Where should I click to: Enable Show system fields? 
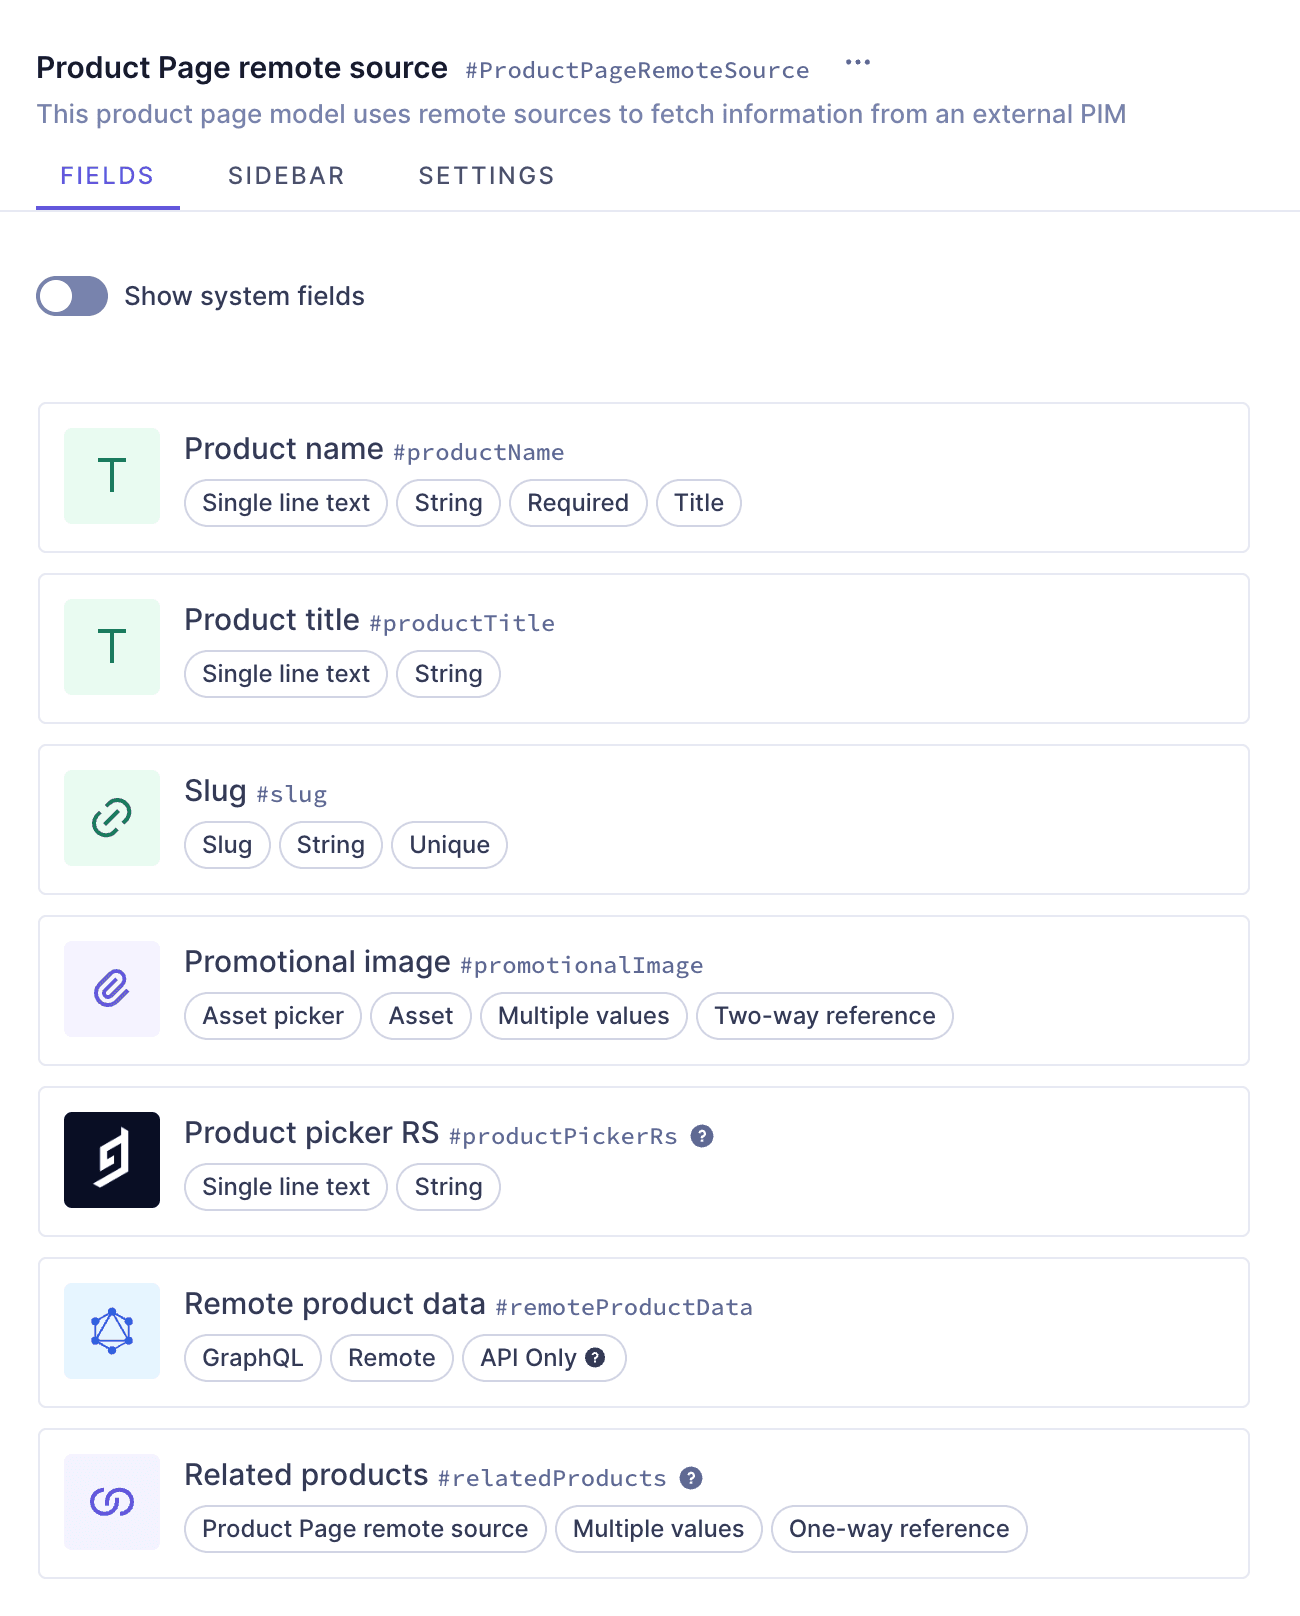71,296
